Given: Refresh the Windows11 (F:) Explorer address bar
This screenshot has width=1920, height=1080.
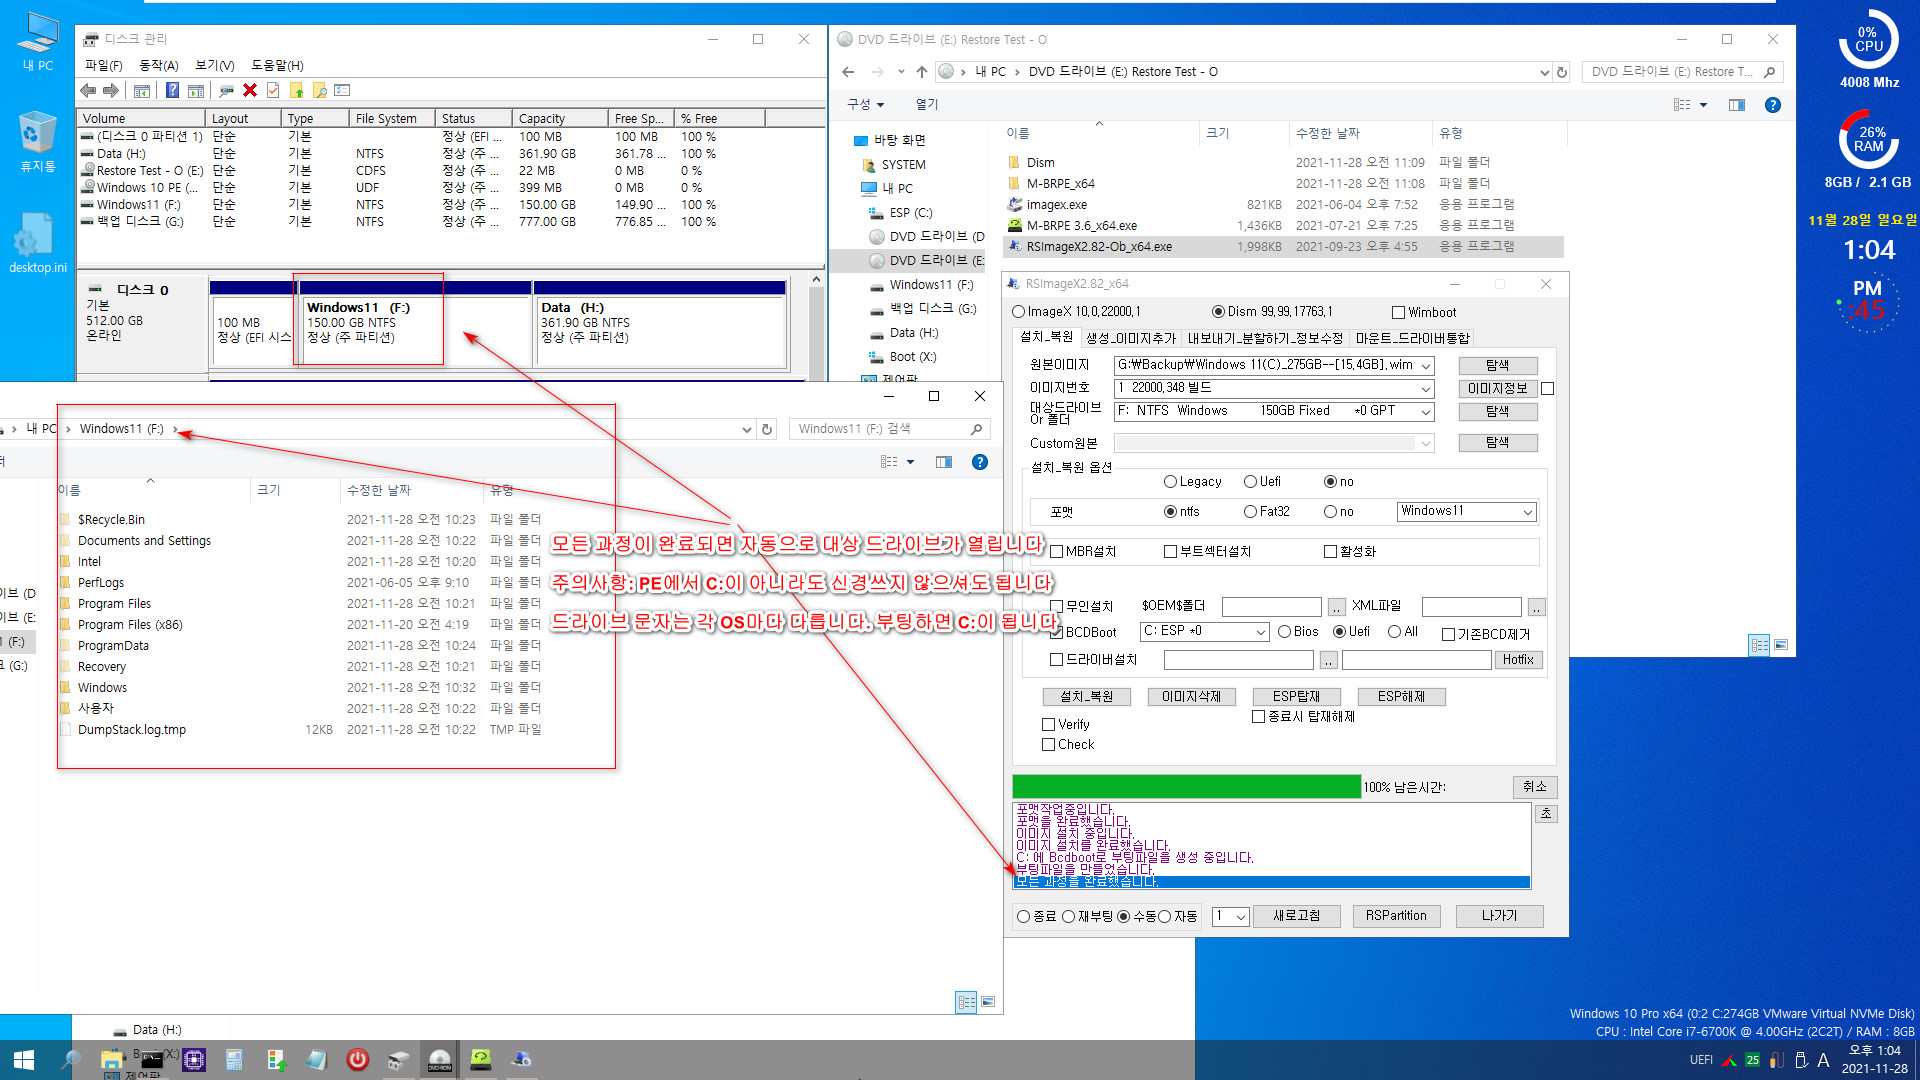Looking at the screenshot, I should point(767,429).
